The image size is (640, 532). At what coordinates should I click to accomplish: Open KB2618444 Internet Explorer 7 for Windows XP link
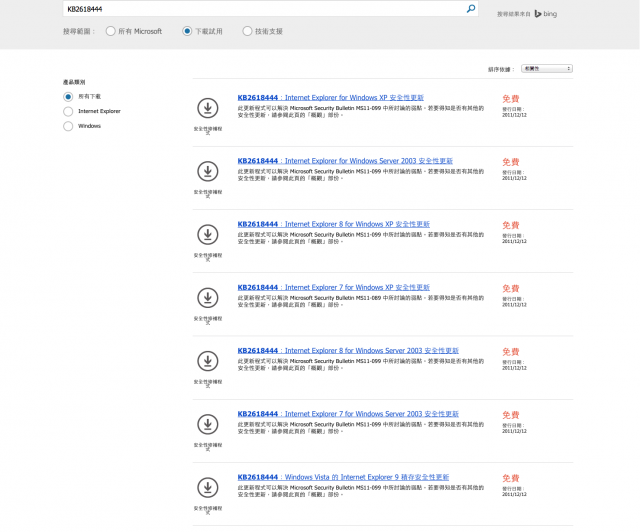[333, 287]
